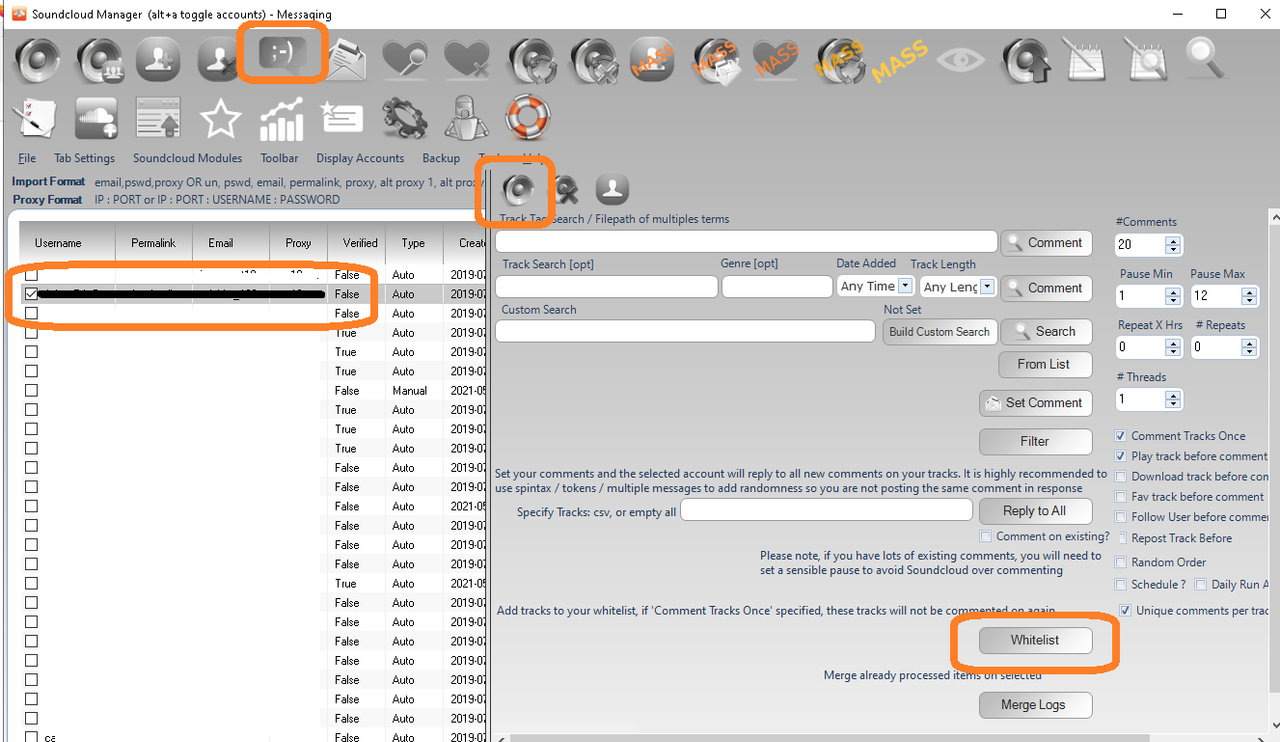Open the Backup menu
Screen dimensions: 1280x742
pyautogui.click(x=441, y=158)
